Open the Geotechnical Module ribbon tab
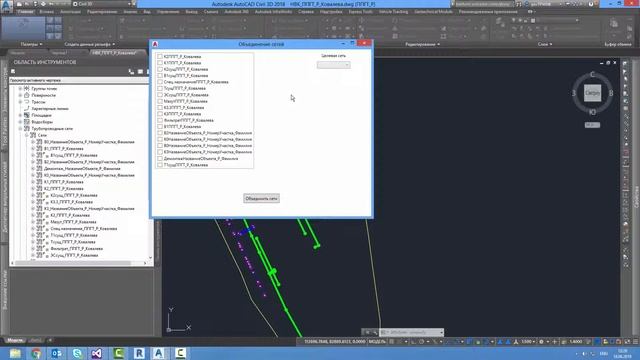 click(x=433, y=12)
